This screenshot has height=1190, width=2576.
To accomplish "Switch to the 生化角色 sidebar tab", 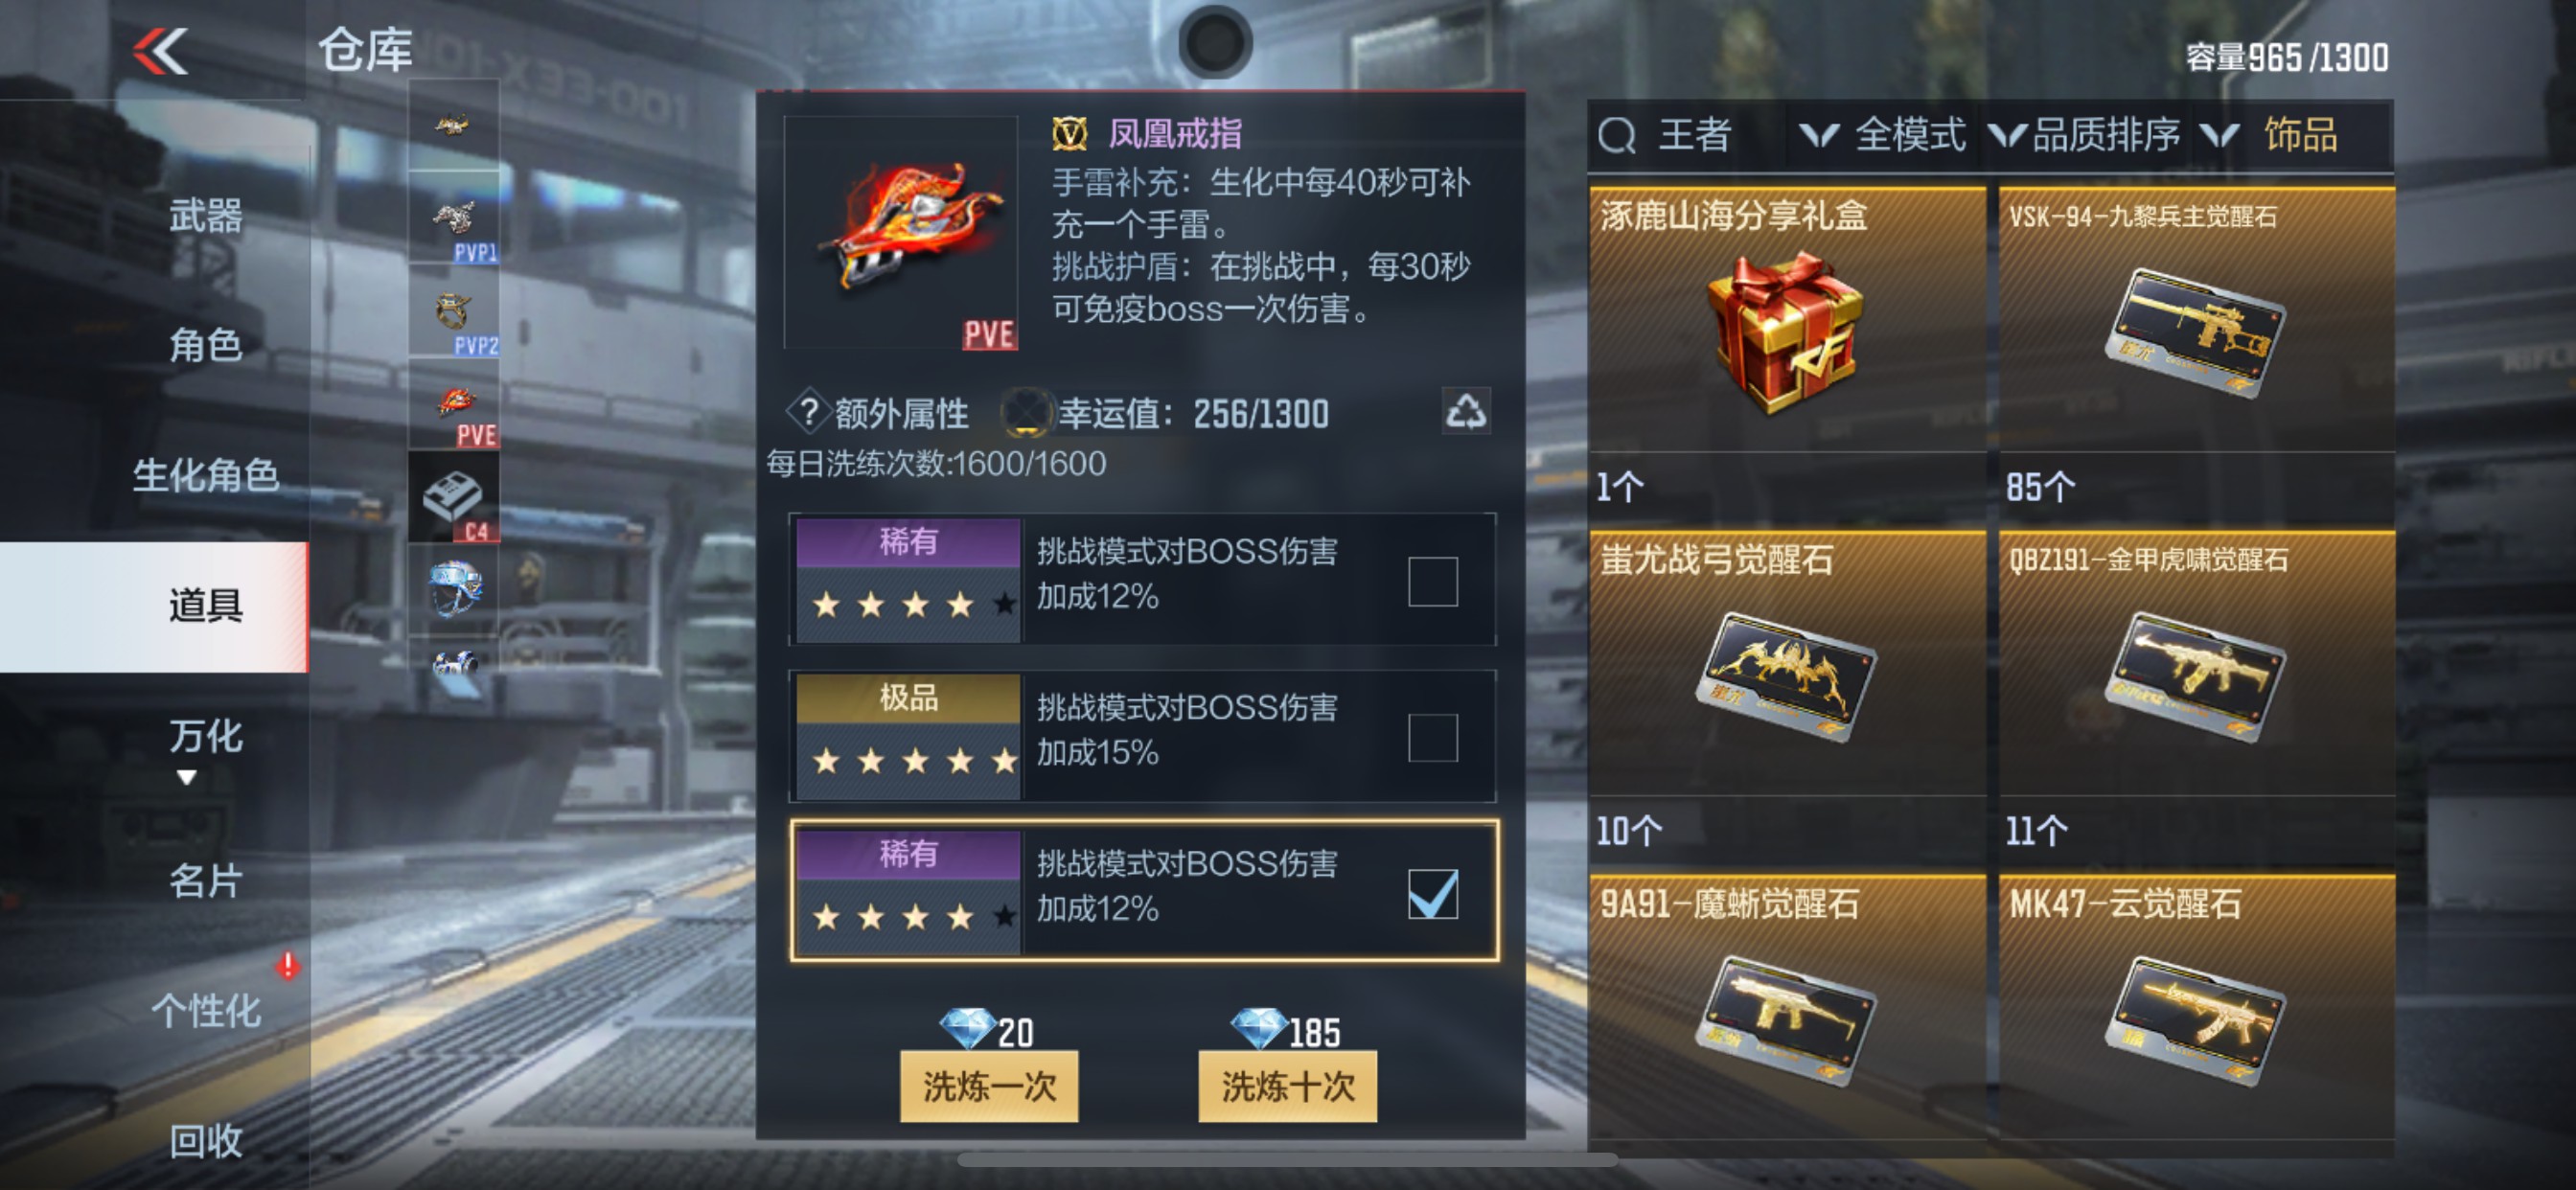I will click(205, 475).
